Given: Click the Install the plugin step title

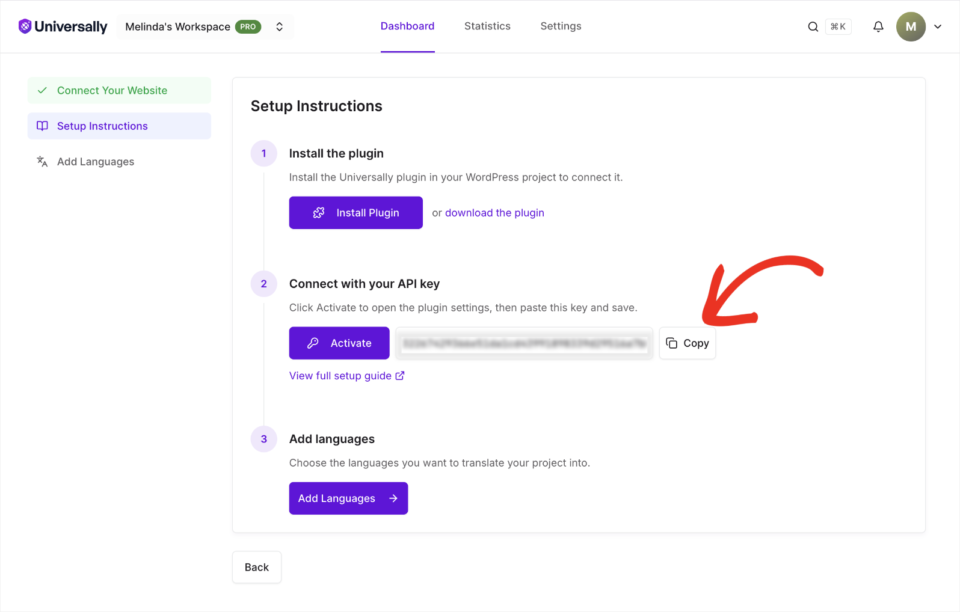Looking at the screenshot, I should (336, 153).
